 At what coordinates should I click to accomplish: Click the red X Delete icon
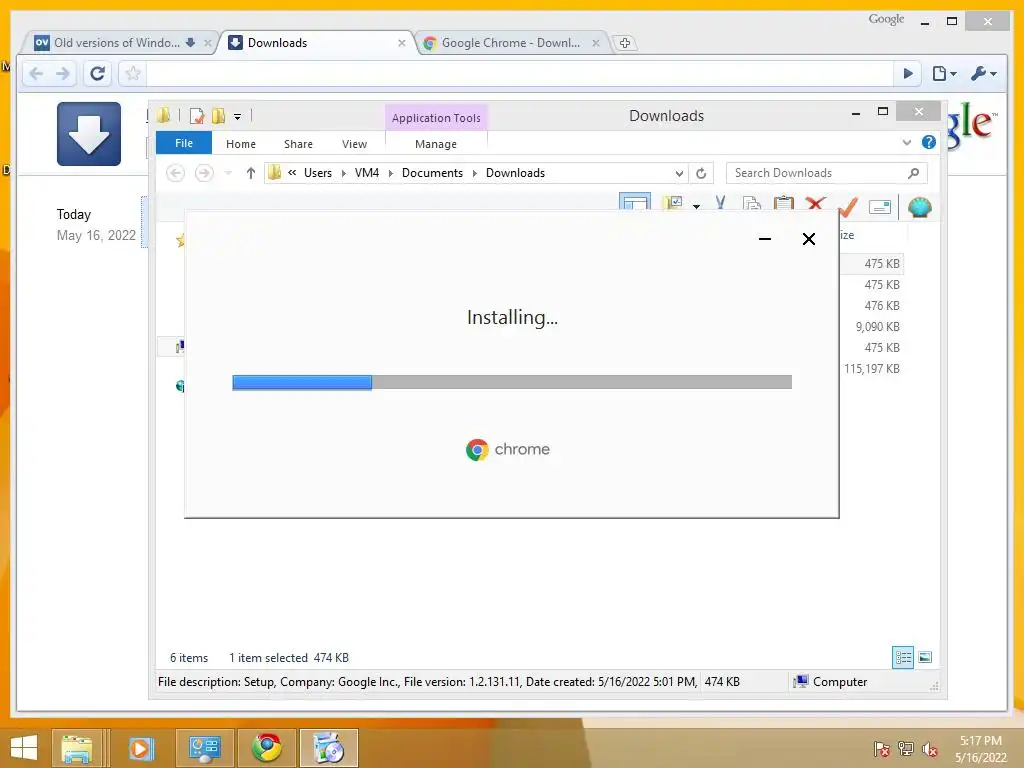[815, 203]
